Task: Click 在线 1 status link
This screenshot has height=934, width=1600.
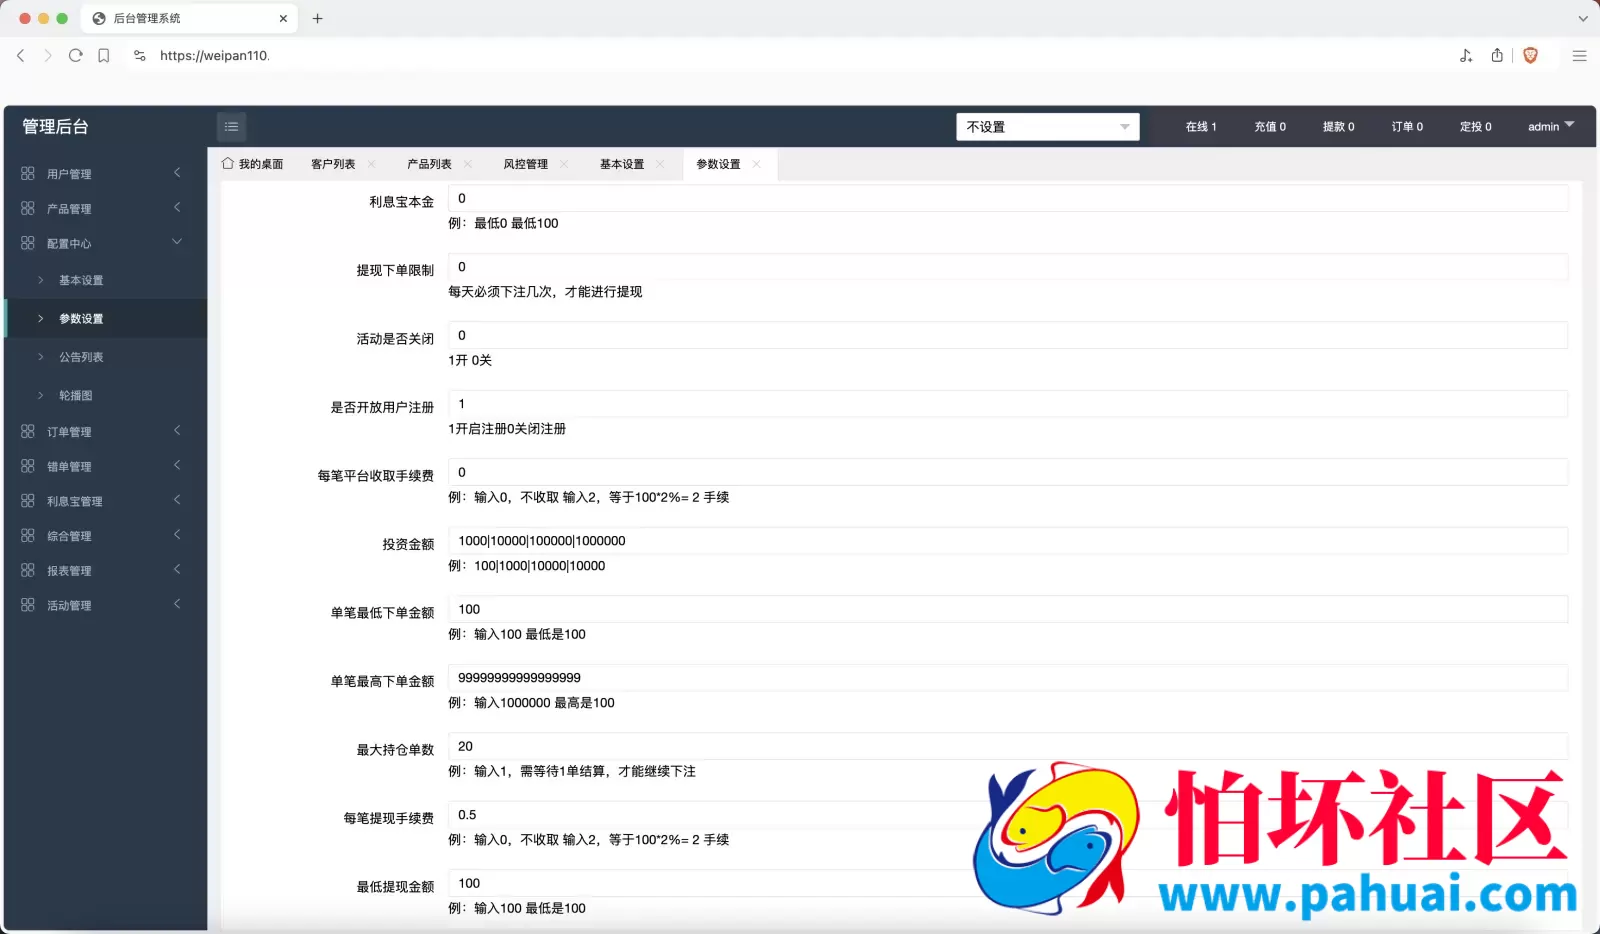Action: 1201,127
